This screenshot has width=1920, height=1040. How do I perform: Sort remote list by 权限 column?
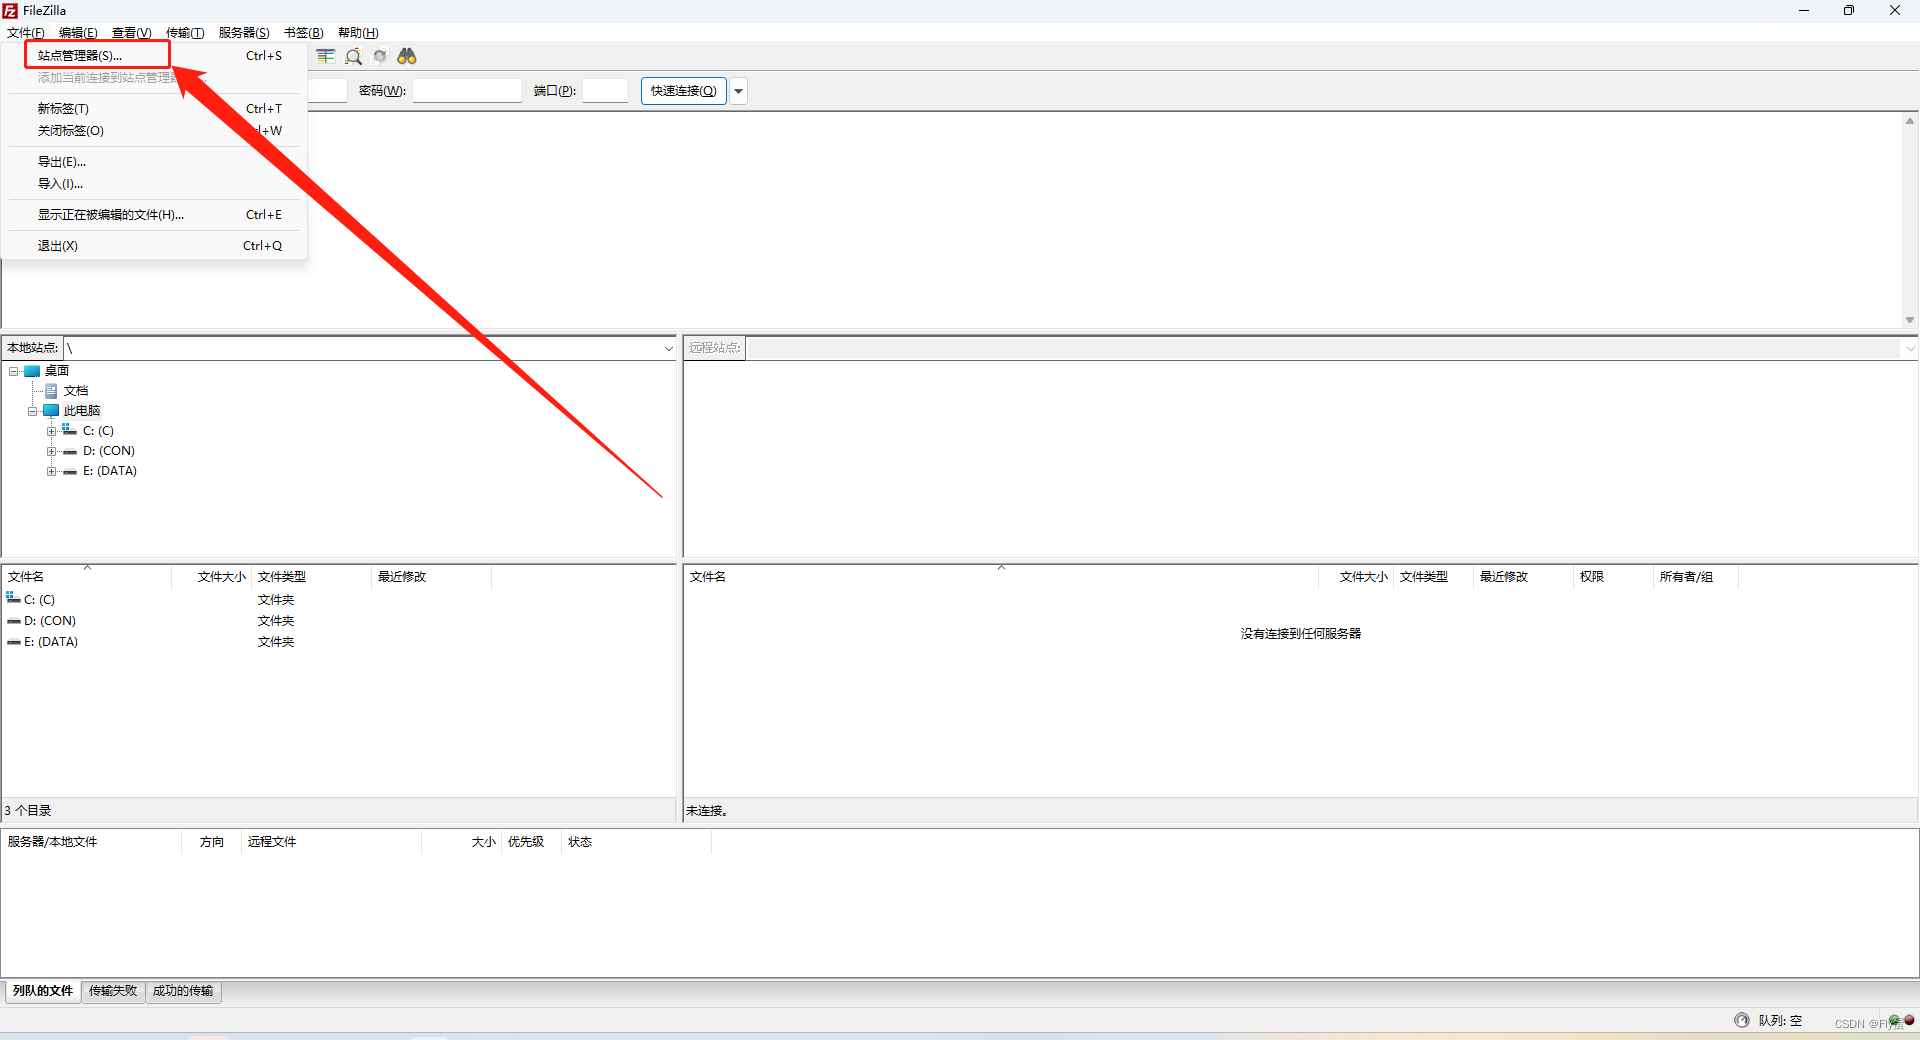tap(1613, 577)
